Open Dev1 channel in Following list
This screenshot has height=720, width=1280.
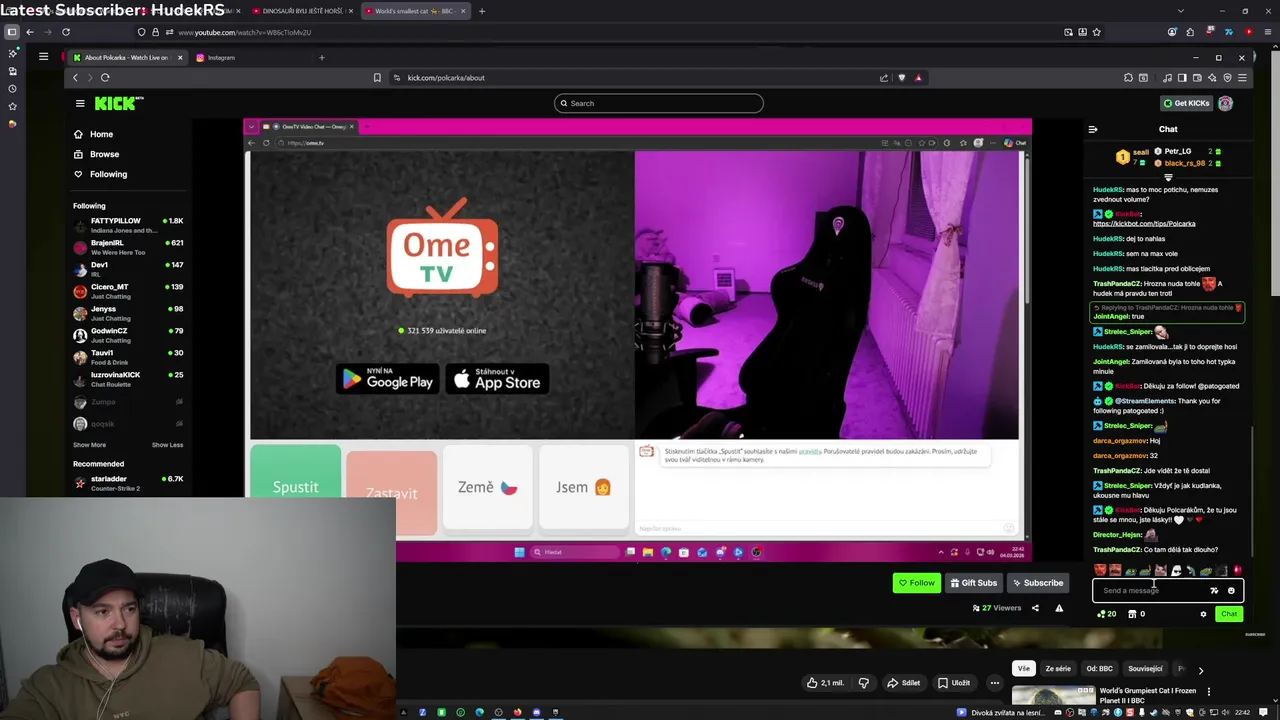pyautogui.click(x=128, y=269)
